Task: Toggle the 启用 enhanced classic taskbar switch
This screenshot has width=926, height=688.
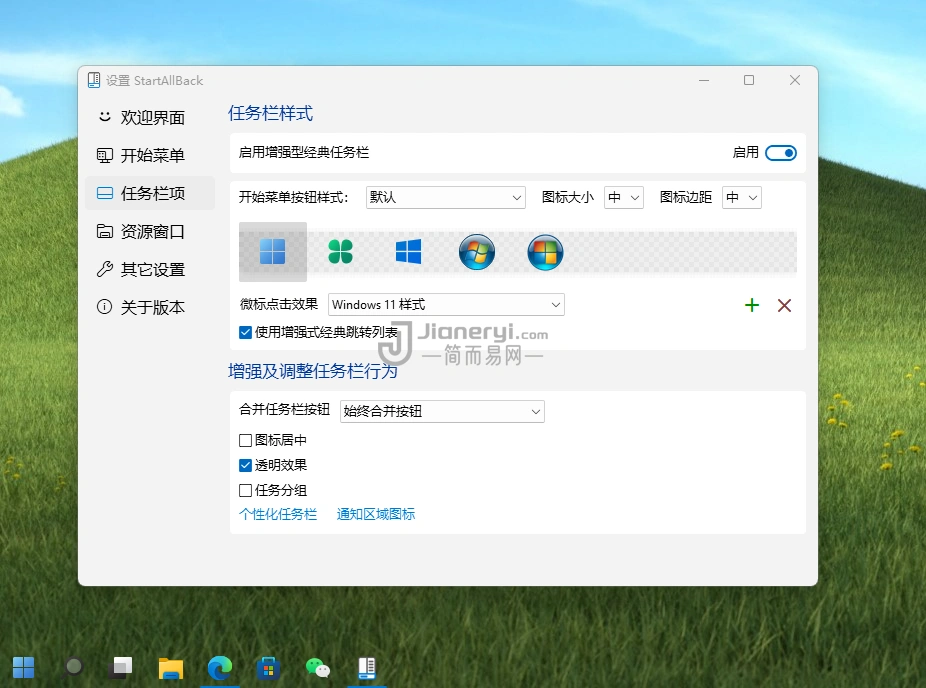Action: click(x=780, y=153)
